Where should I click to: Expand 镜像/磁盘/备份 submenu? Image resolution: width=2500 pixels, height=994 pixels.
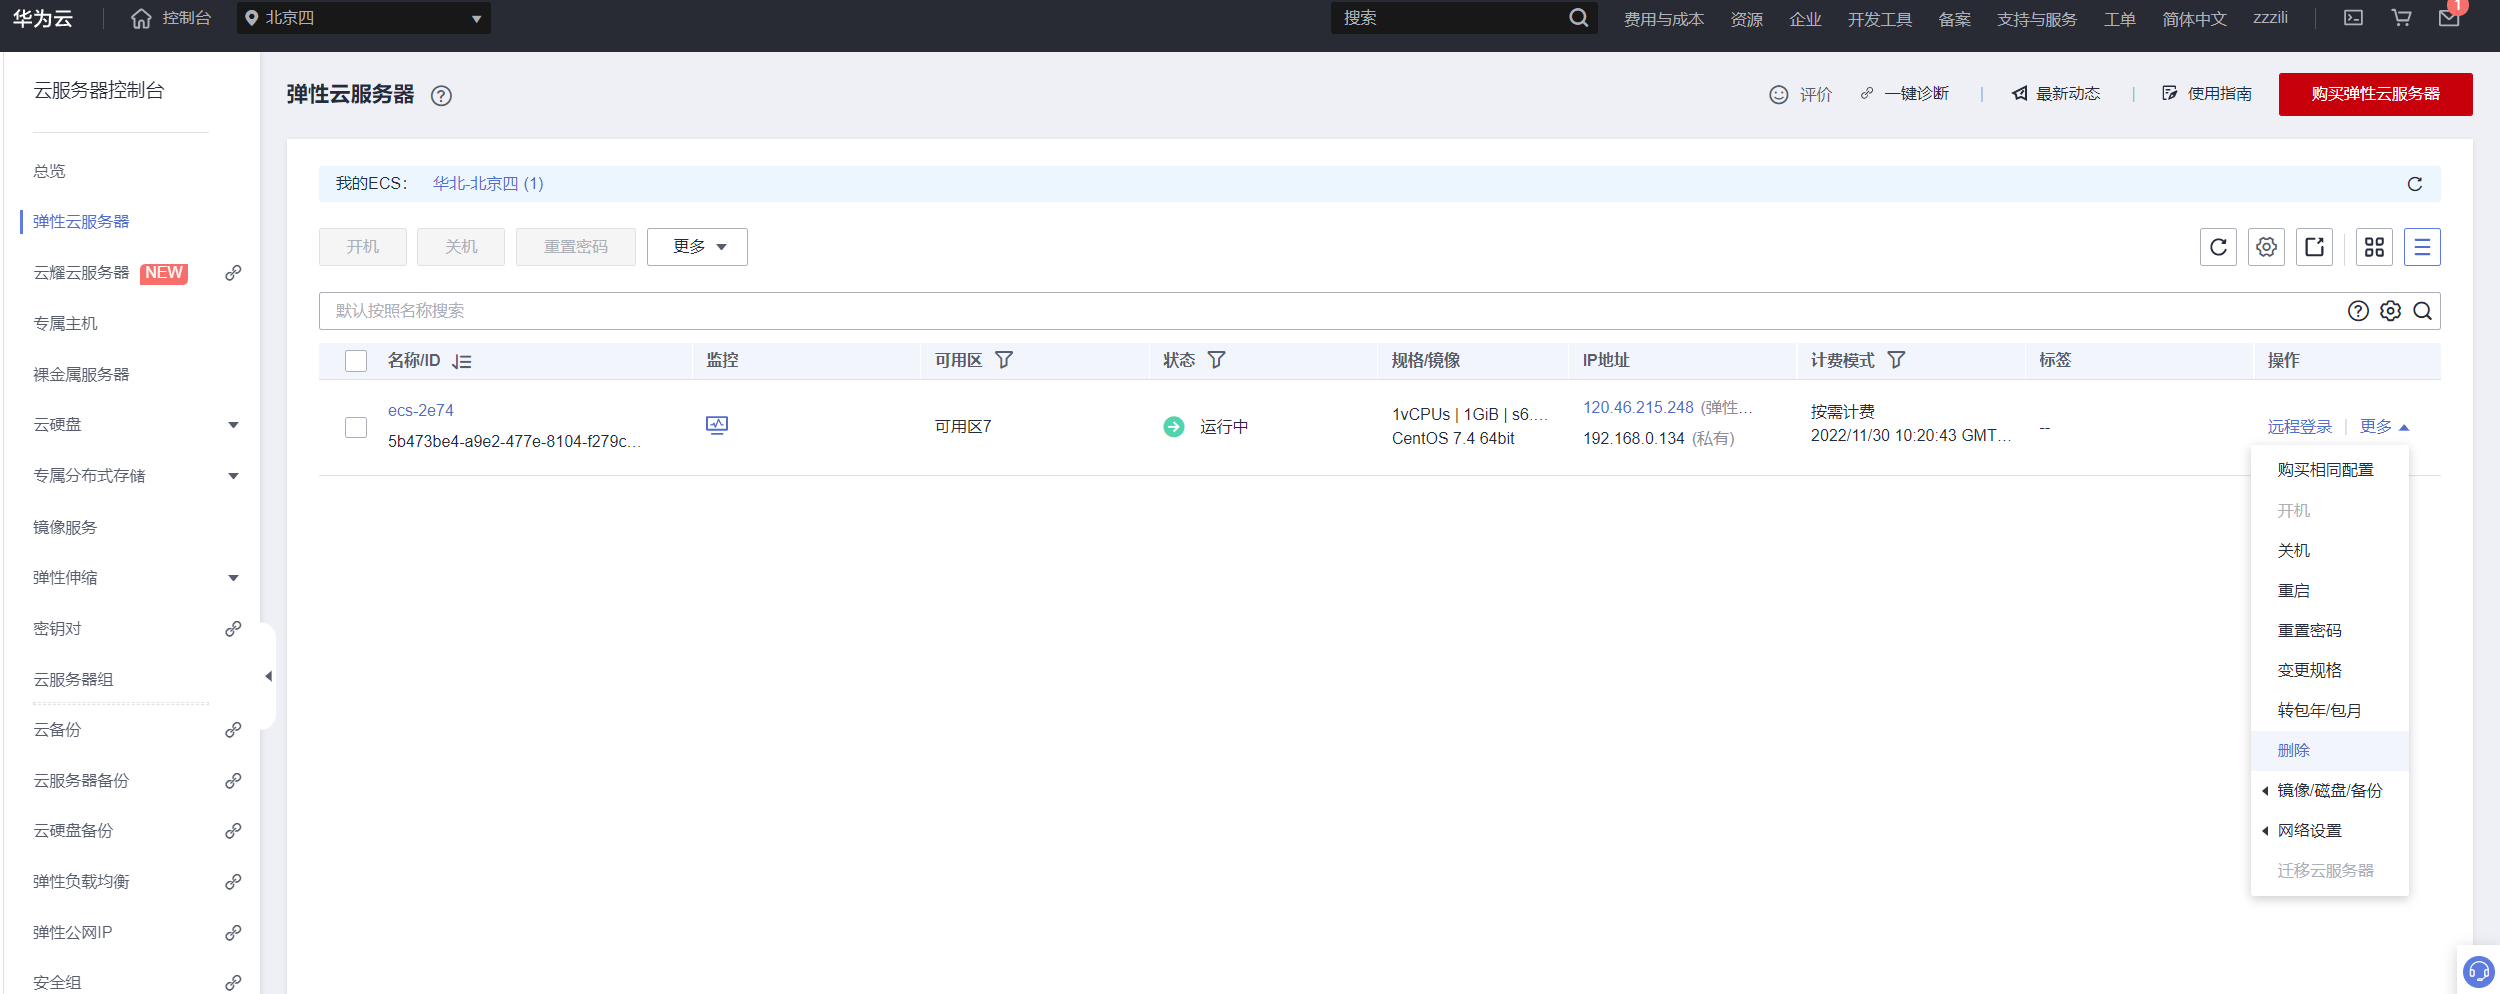2329,791
